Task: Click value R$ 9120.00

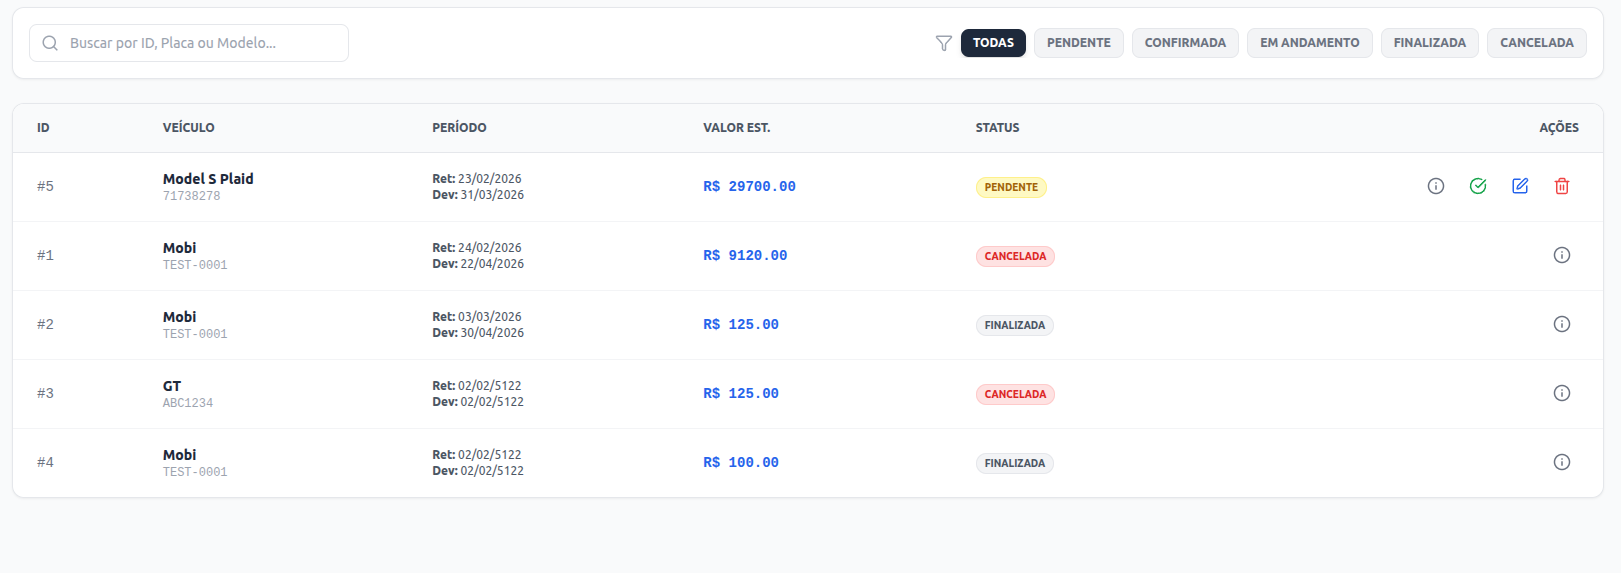Action: (745, 256)
